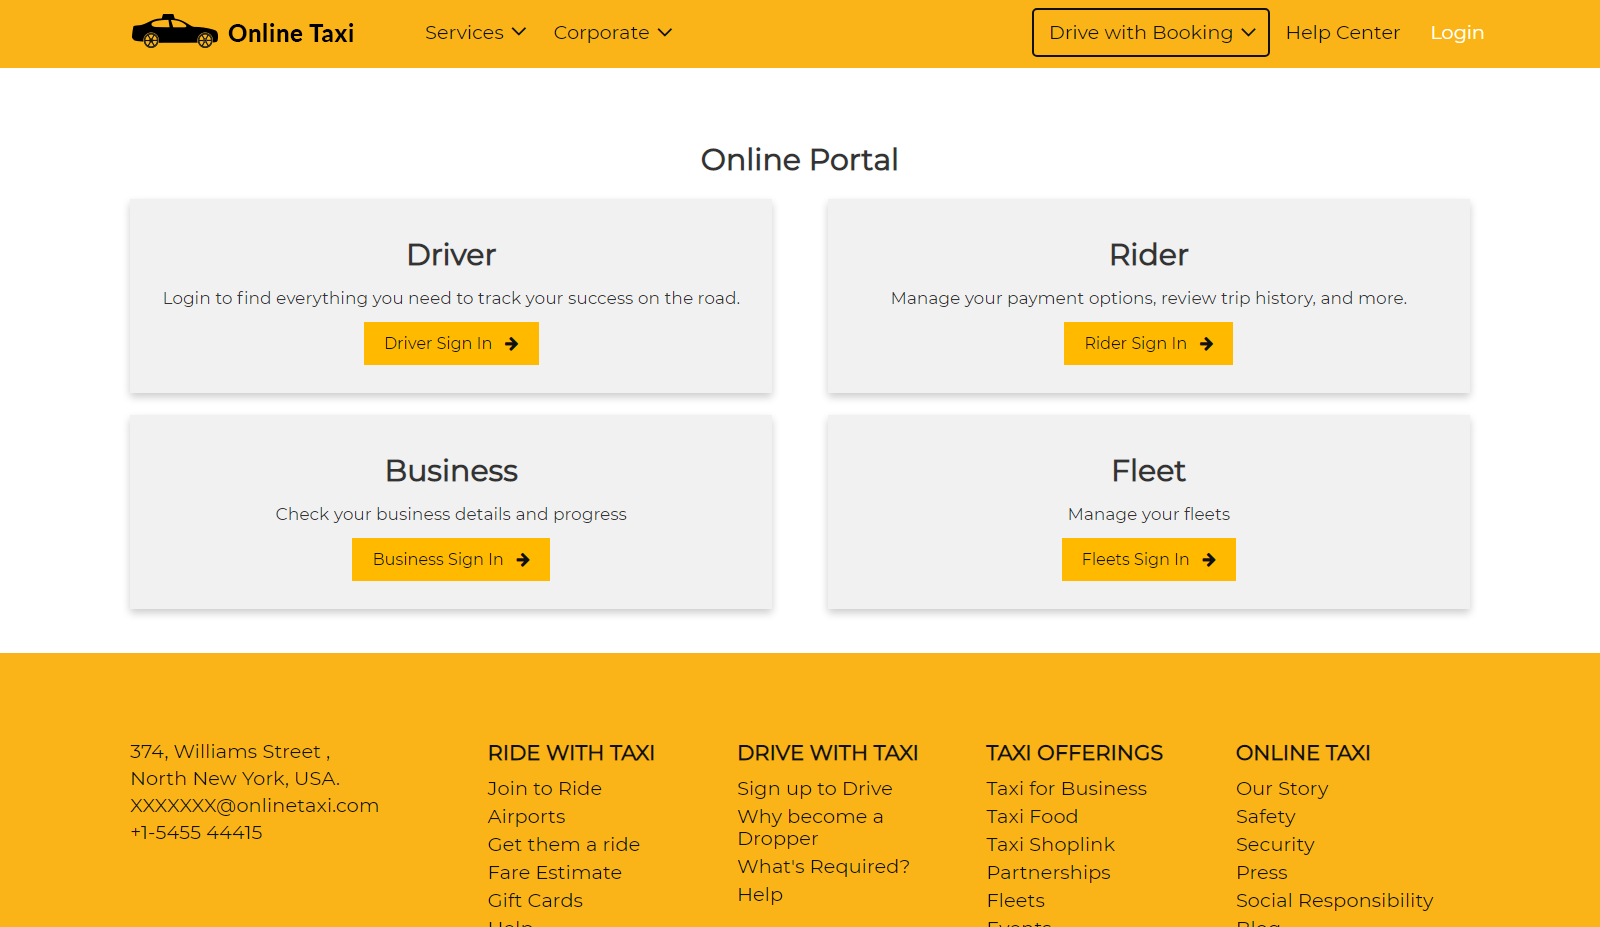The image size is (1600, 927).
Task: Open the Airports footer link
Action: pyautogui.click(x=526, y=817)
